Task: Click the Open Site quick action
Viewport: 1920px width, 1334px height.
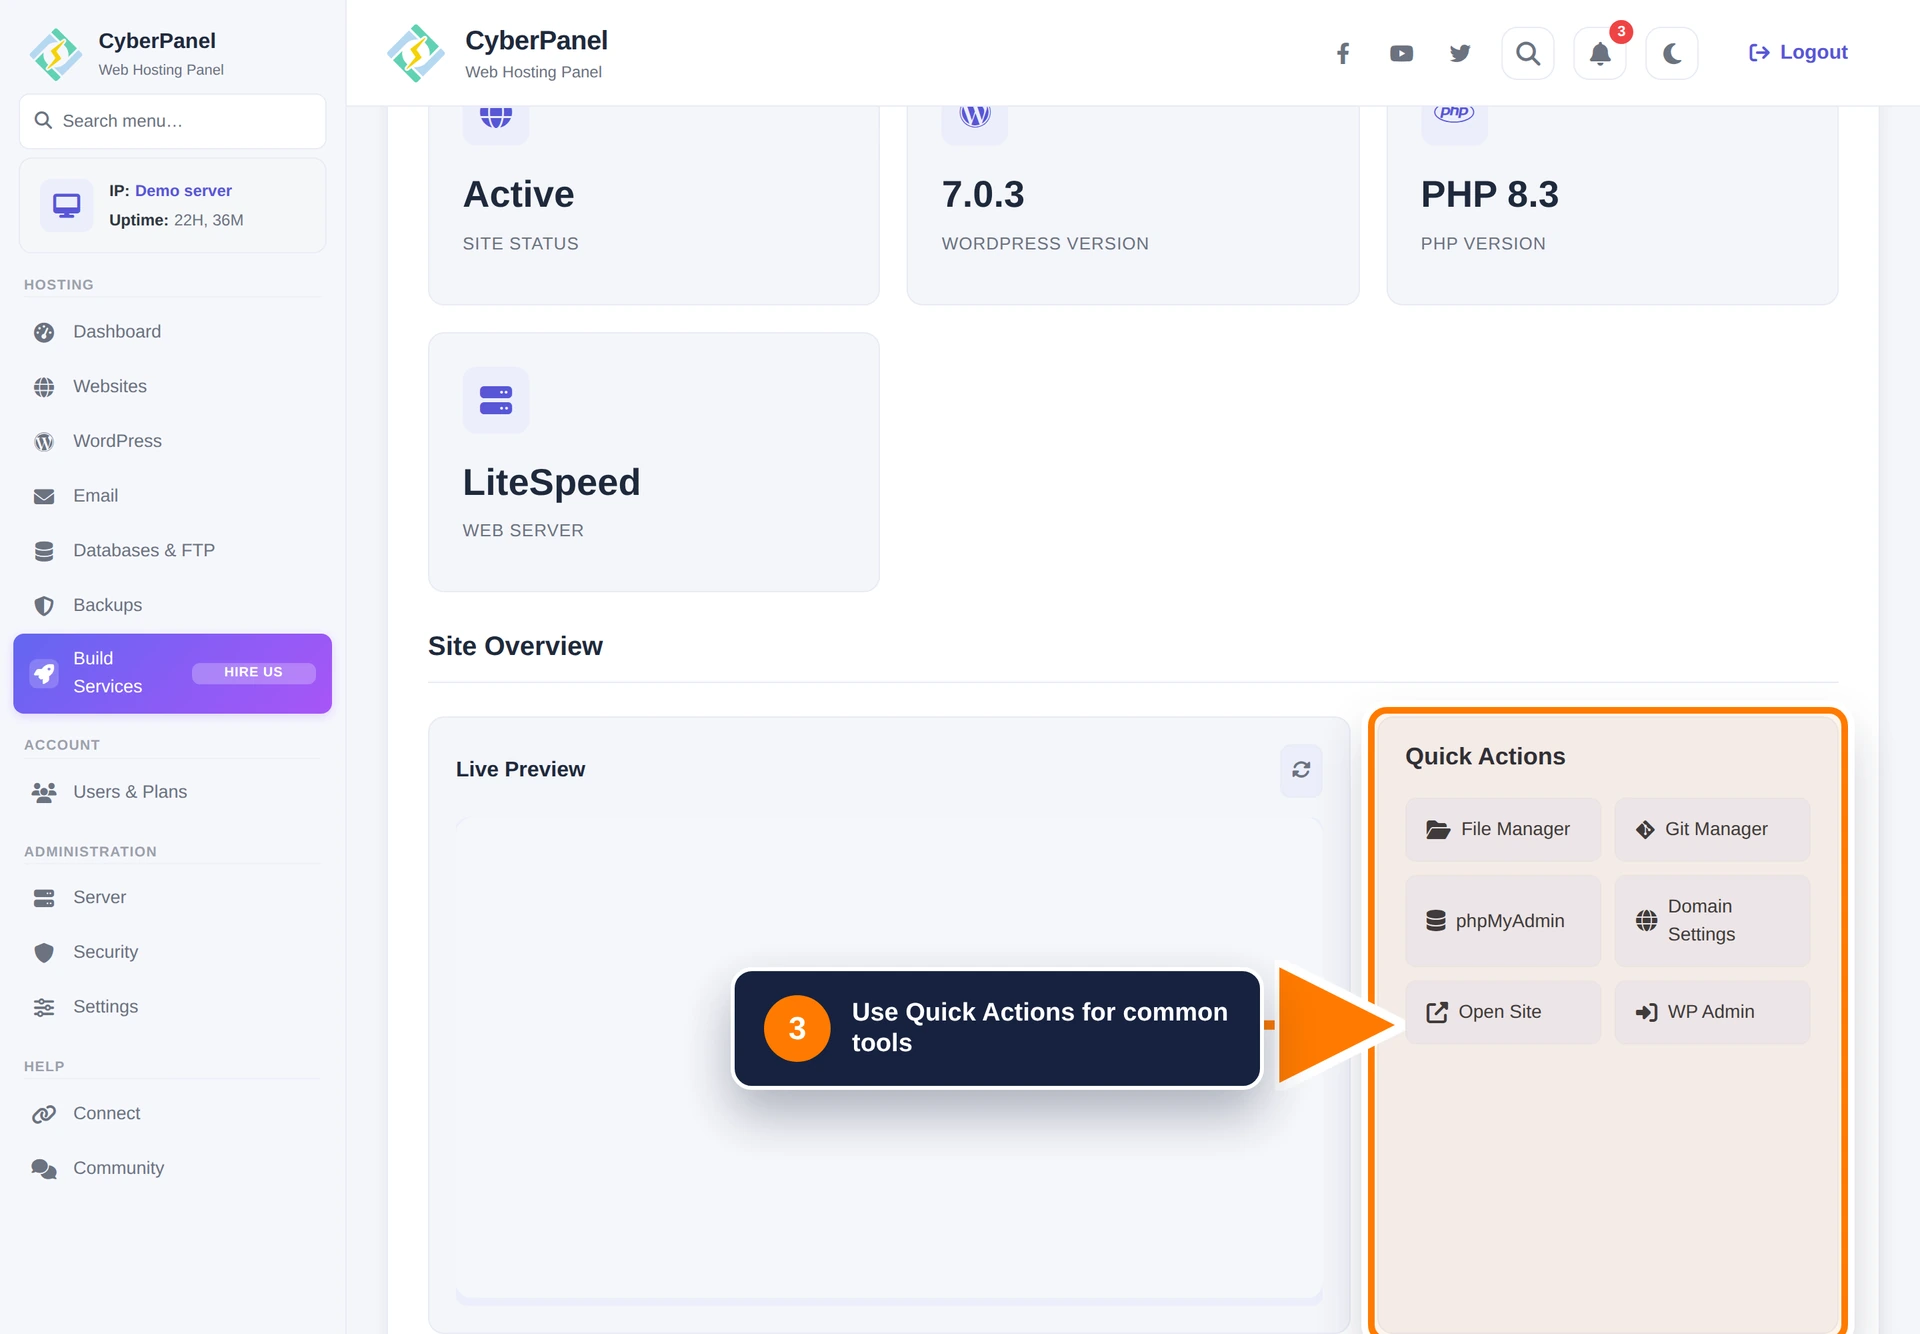Action: point(1503,1012)
